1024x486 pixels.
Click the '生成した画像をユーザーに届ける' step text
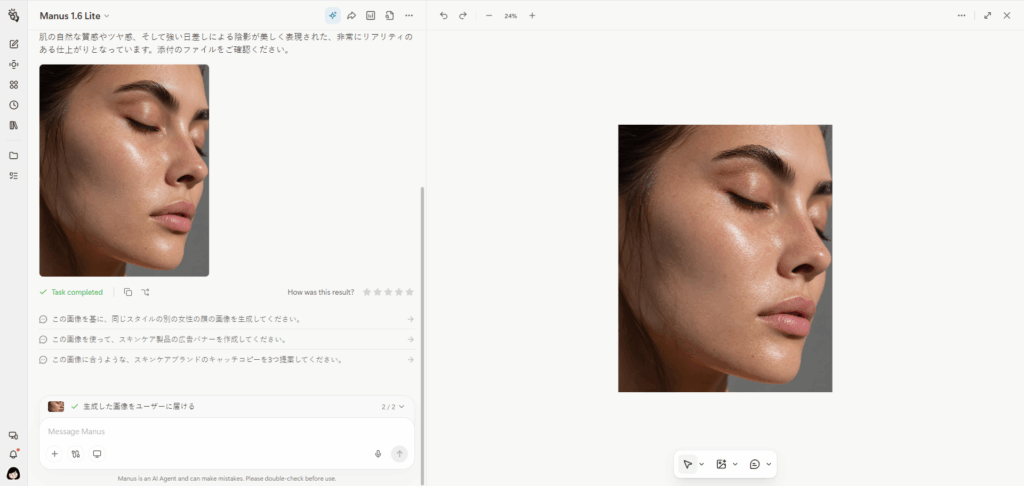(x=139, y=407)
